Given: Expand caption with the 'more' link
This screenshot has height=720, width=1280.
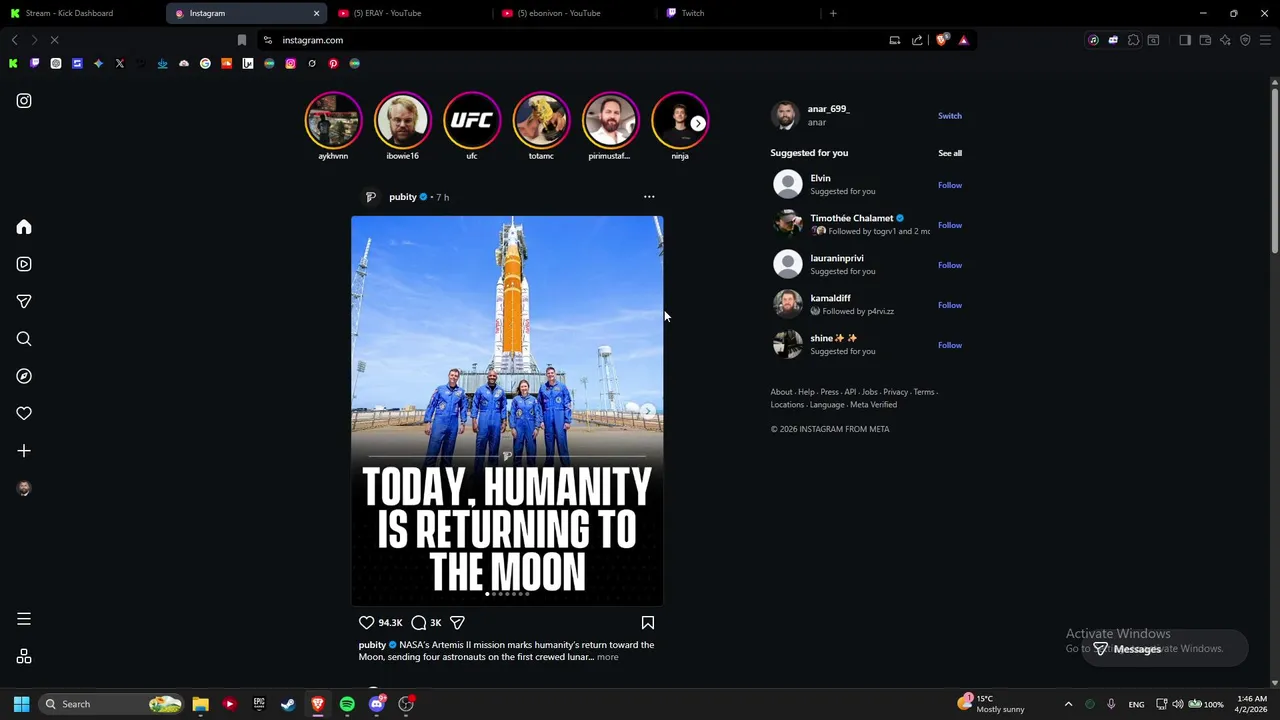Looking at the screenshot, I should [608, 657].
